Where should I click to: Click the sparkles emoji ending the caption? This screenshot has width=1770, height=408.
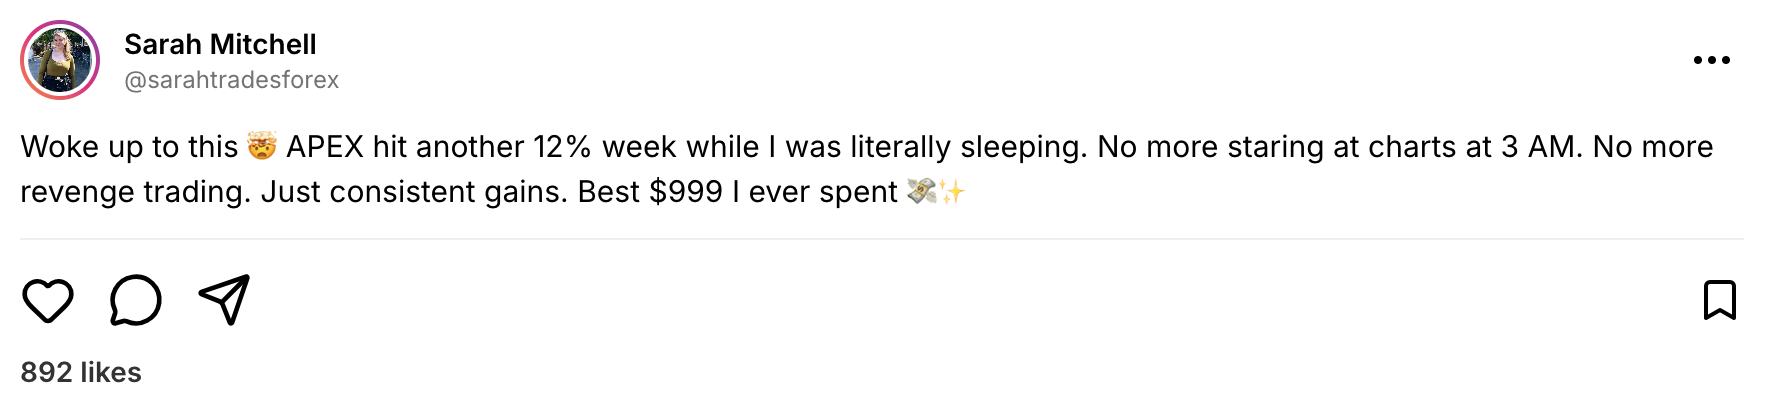click(952, 191)
